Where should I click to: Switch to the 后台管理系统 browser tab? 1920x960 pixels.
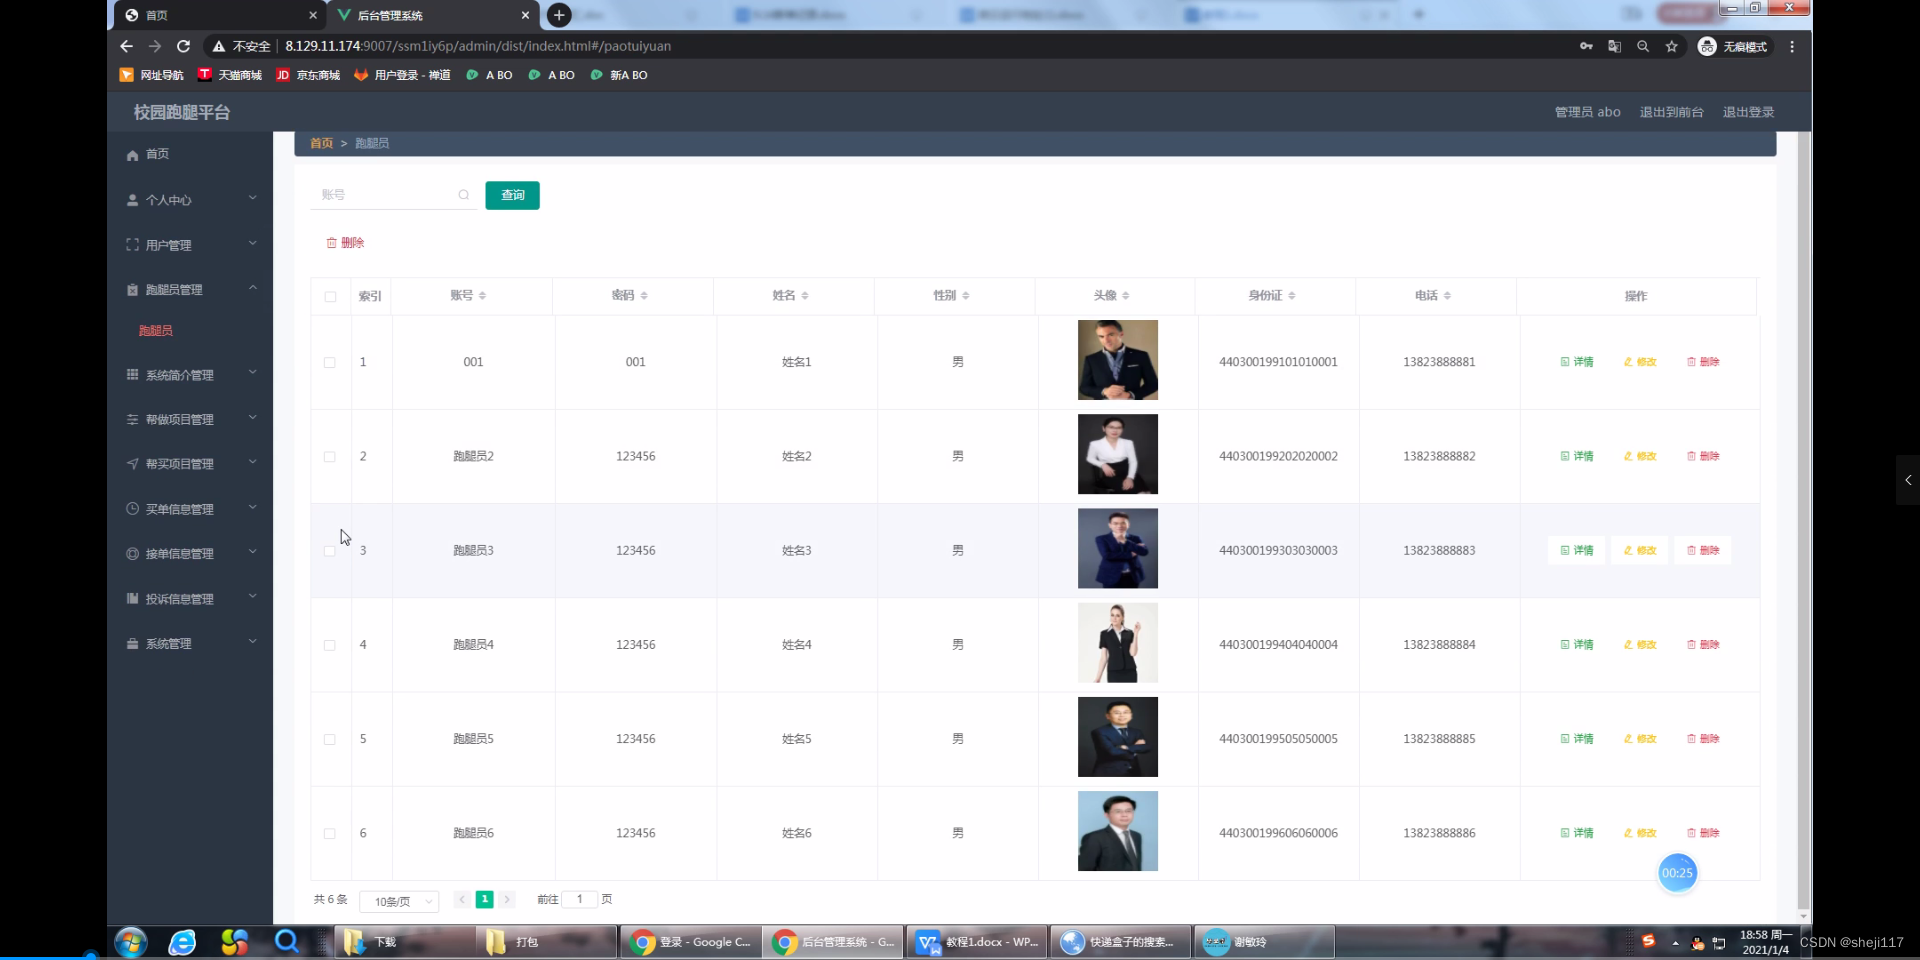tap(432, 15)
